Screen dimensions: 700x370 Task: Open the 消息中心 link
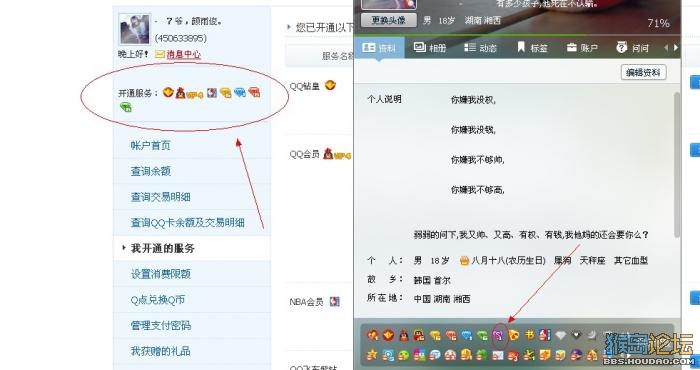coord(183,54)
